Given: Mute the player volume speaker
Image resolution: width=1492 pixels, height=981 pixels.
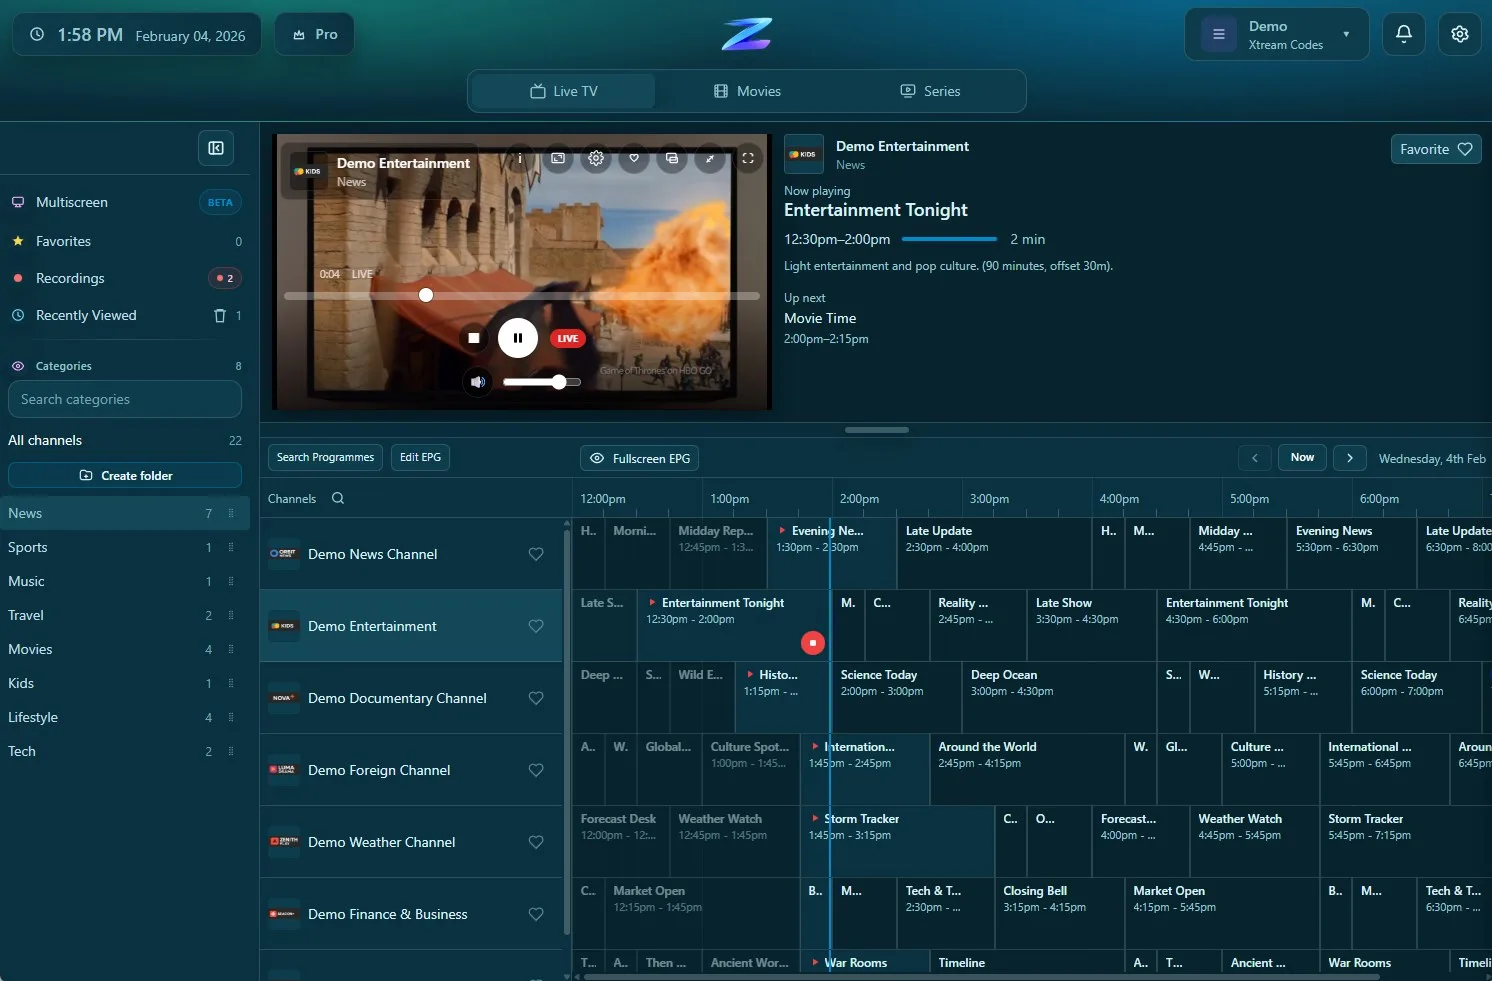Looking at the screenshot, I should [x=478, y=382].
